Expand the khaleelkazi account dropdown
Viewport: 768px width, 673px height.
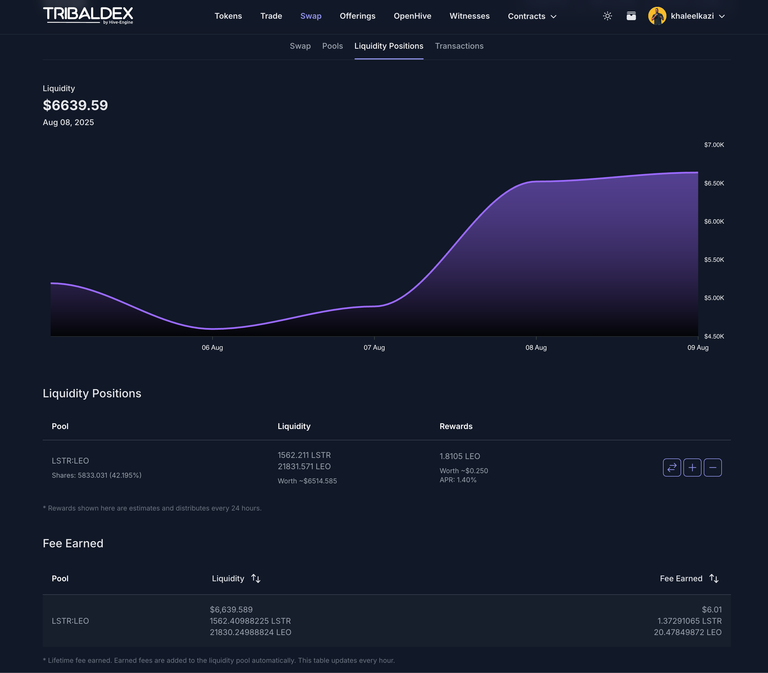[721, 16]
